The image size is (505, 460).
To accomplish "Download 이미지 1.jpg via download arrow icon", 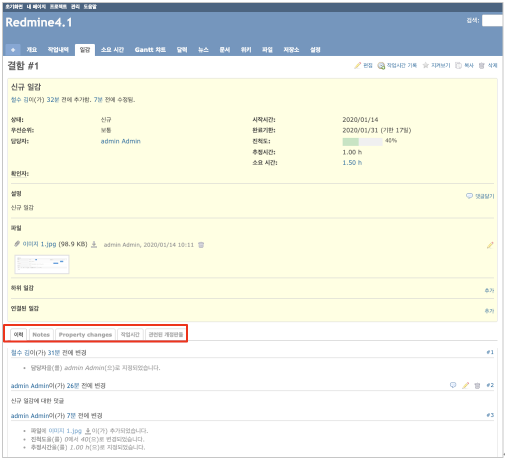I will pyautogui.click(x=94, y=244).
